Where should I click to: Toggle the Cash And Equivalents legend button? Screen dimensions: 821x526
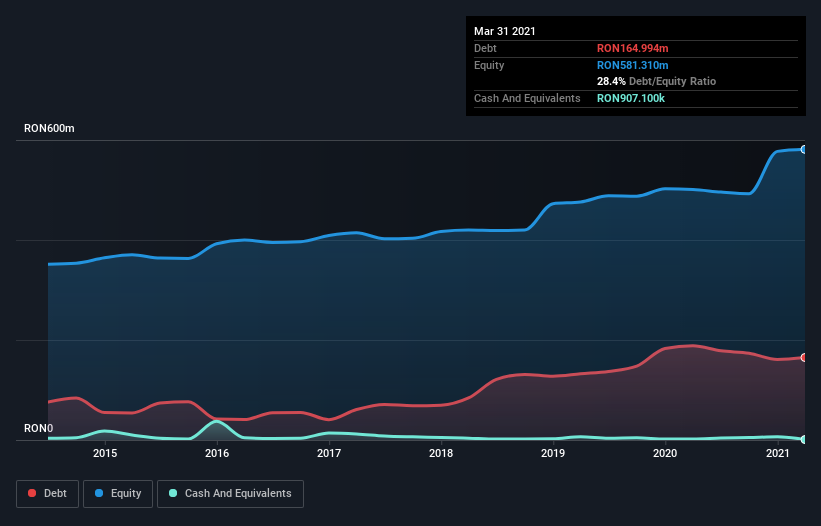(x=230, y=494)
